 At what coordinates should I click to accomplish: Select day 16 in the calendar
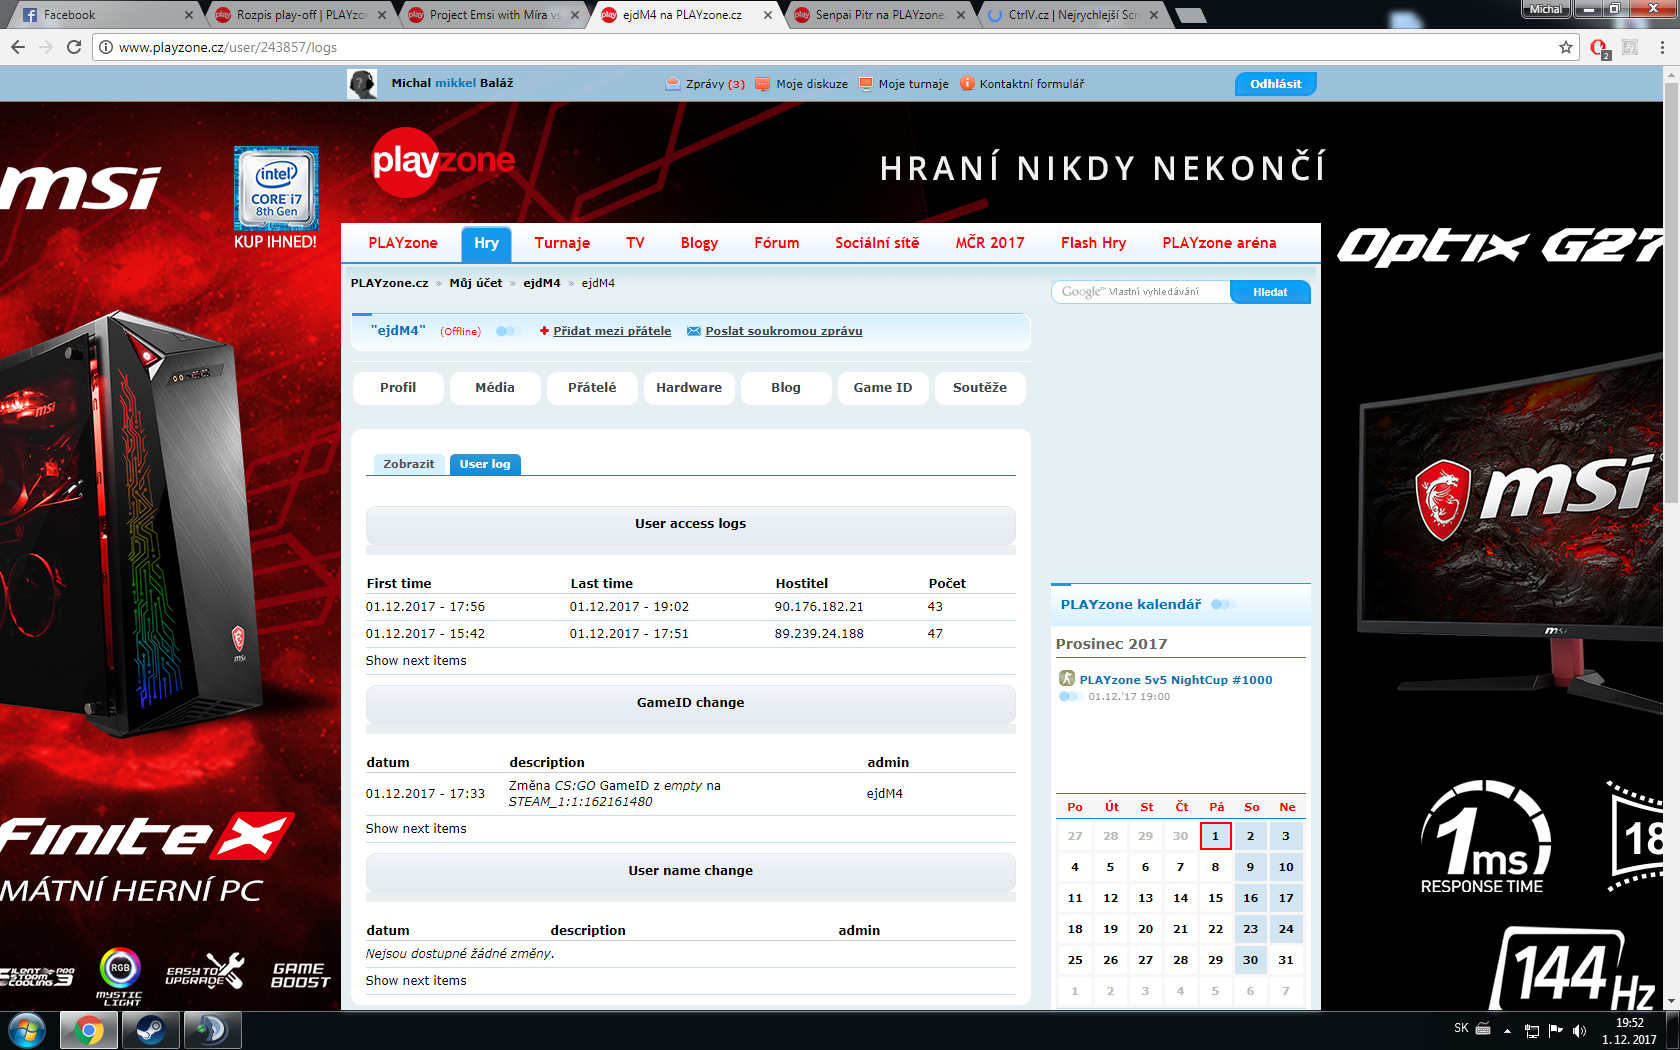coord(1250,898)
